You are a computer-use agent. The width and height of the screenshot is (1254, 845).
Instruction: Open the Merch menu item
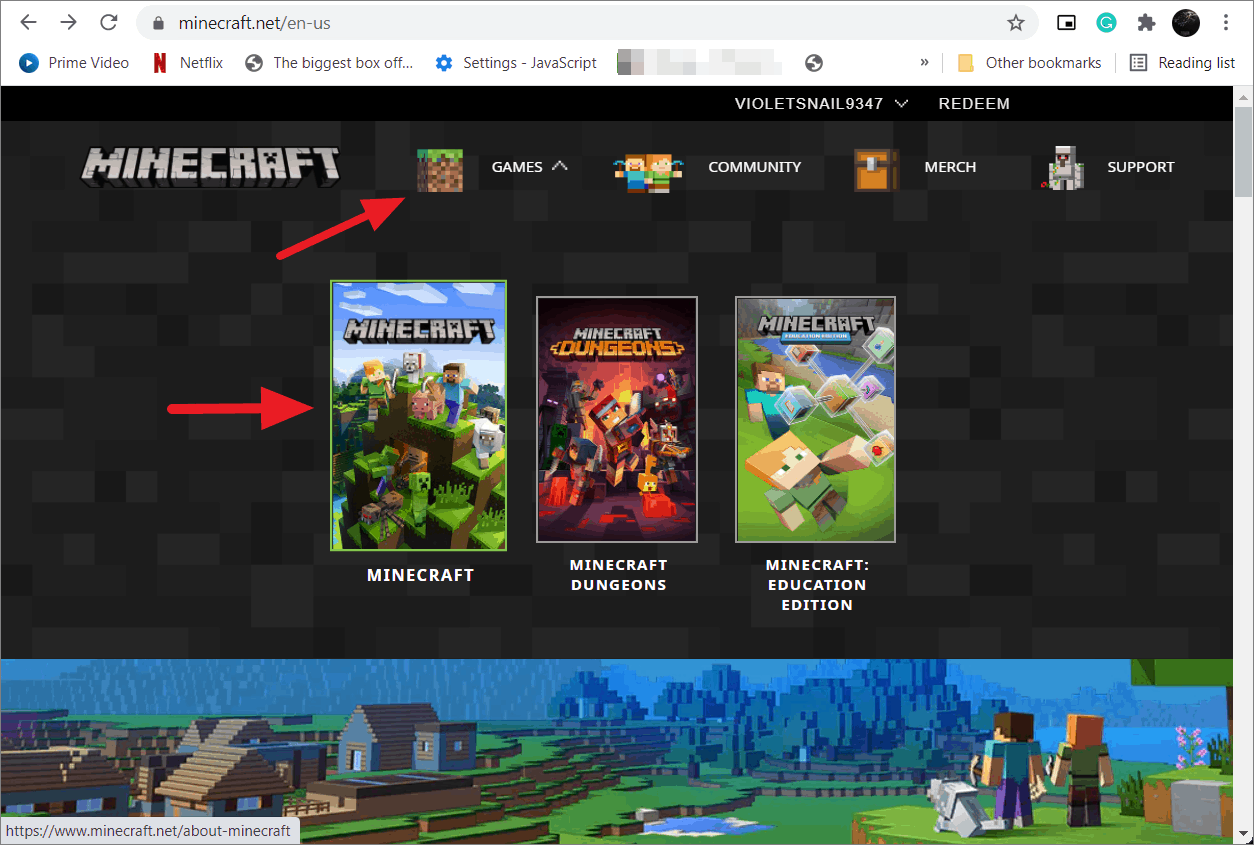pyautogui.click(x=950, y=167)
